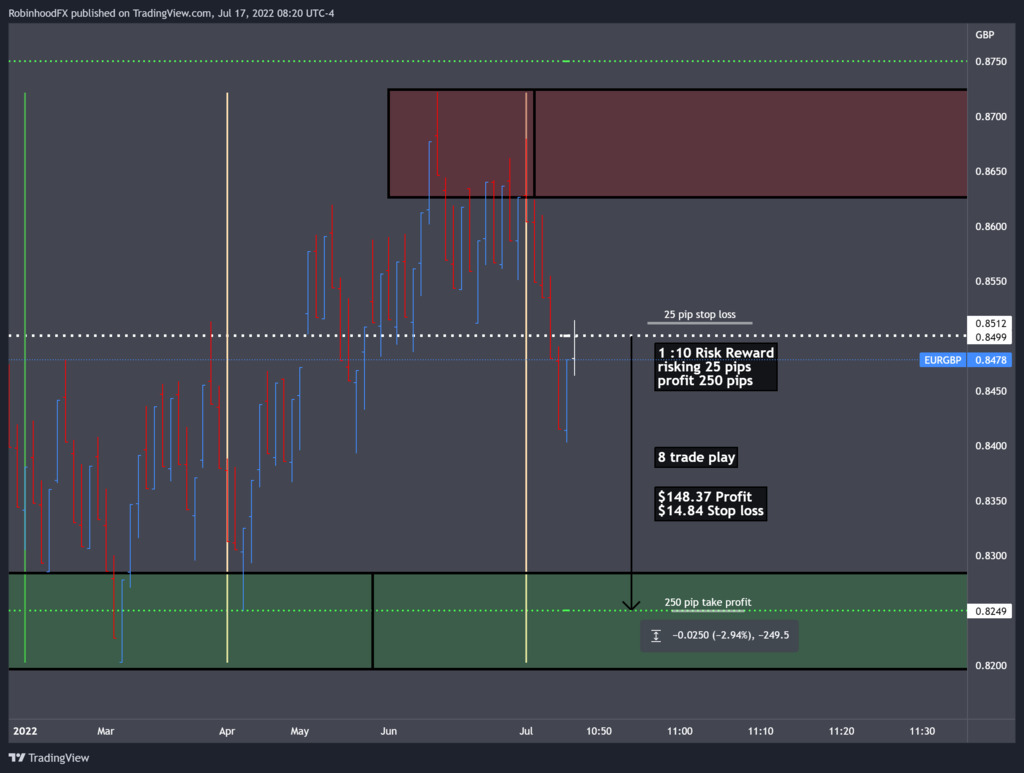Select the '250 pip take profit' label
Screen dimensions: 1024x773
coord(707,602)
